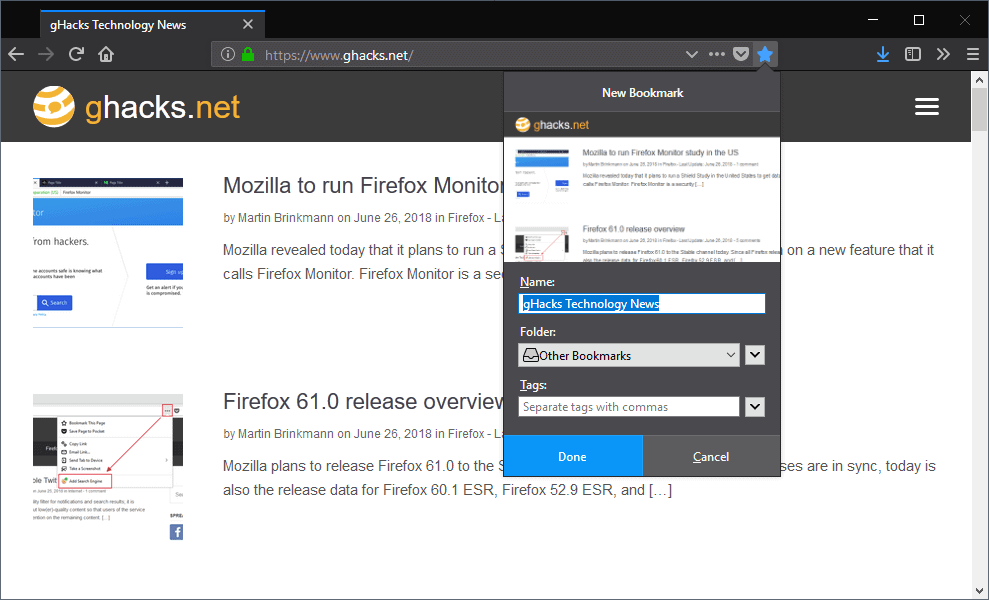View site information via the padlock icon
989x600 pixels.
246,54
